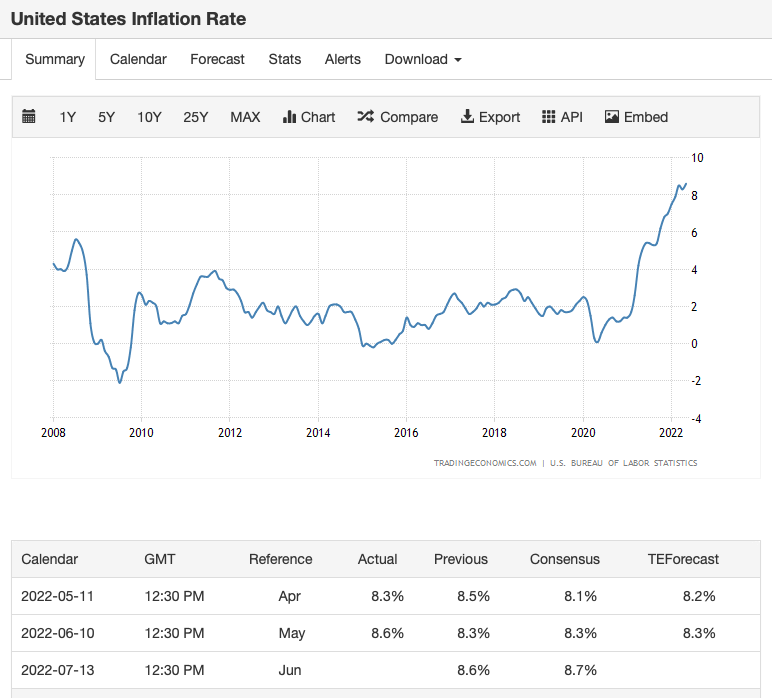Show 25Y historical range
Image resolution: width=772 pixels, height=698 pixels.
(196, 117)
